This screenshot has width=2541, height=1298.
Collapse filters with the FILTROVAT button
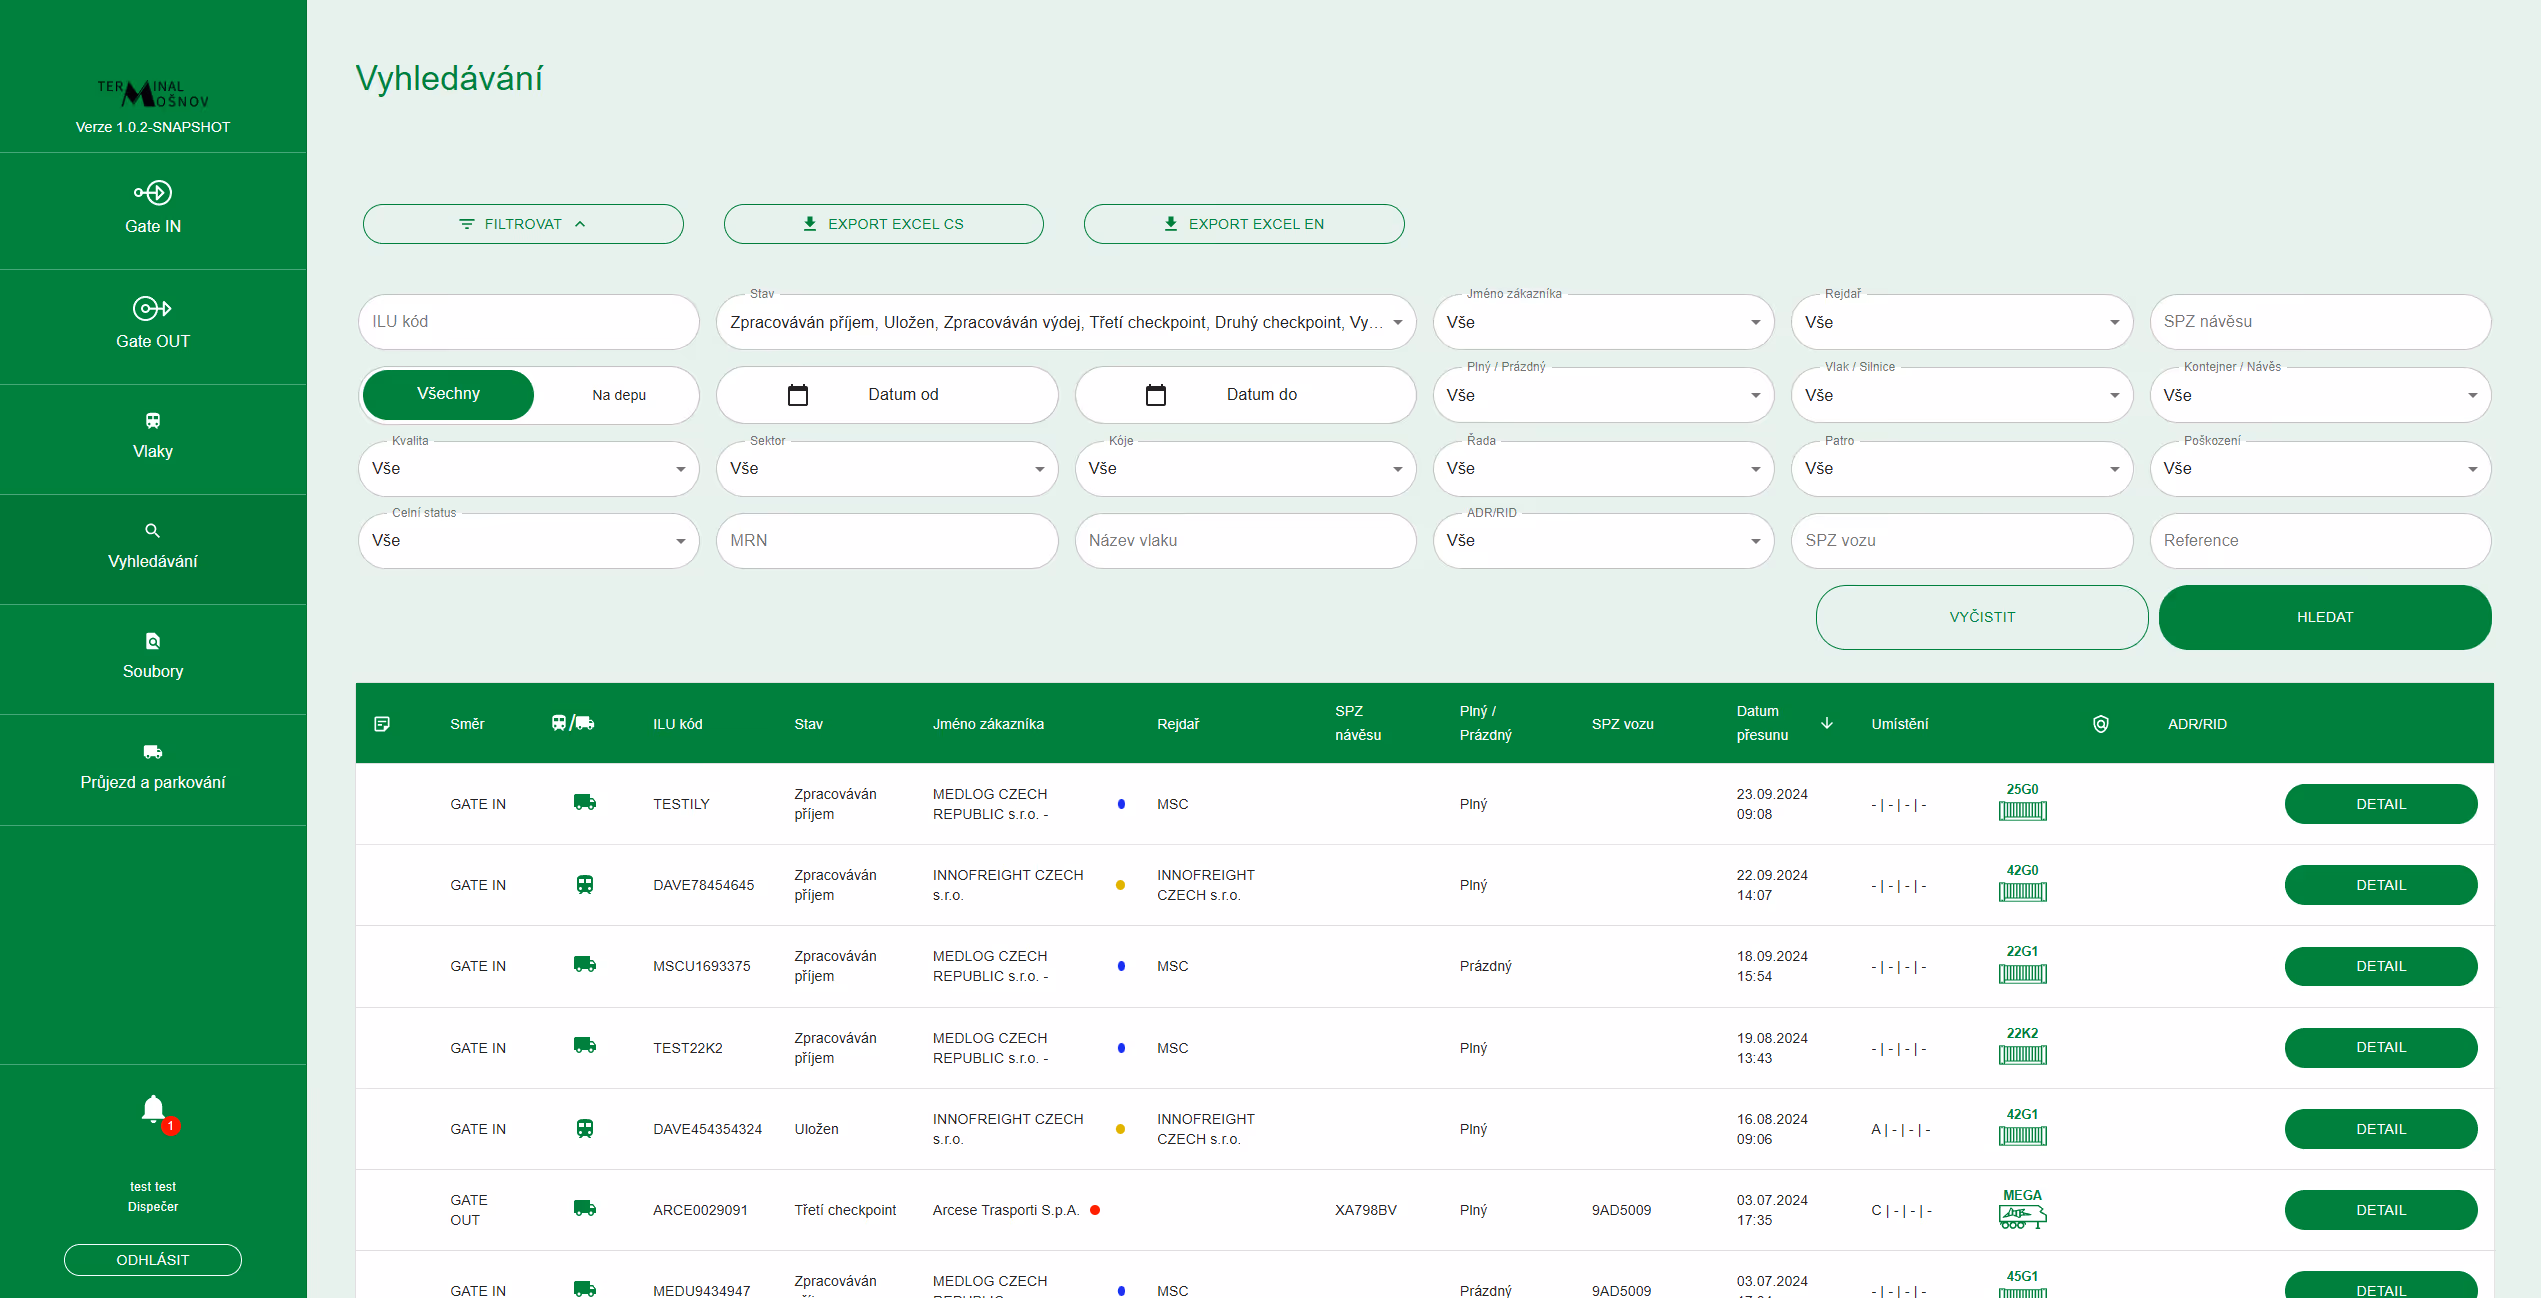tap(523, 224)
